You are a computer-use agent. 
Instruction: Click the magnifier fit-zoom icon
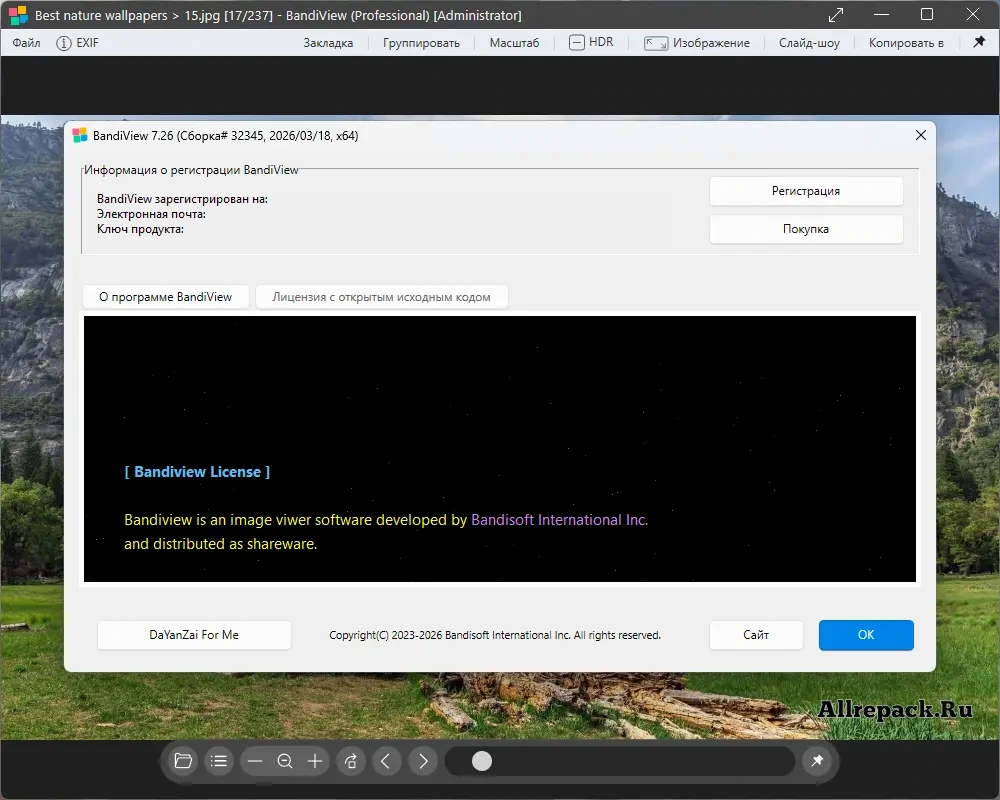(285, 761)
